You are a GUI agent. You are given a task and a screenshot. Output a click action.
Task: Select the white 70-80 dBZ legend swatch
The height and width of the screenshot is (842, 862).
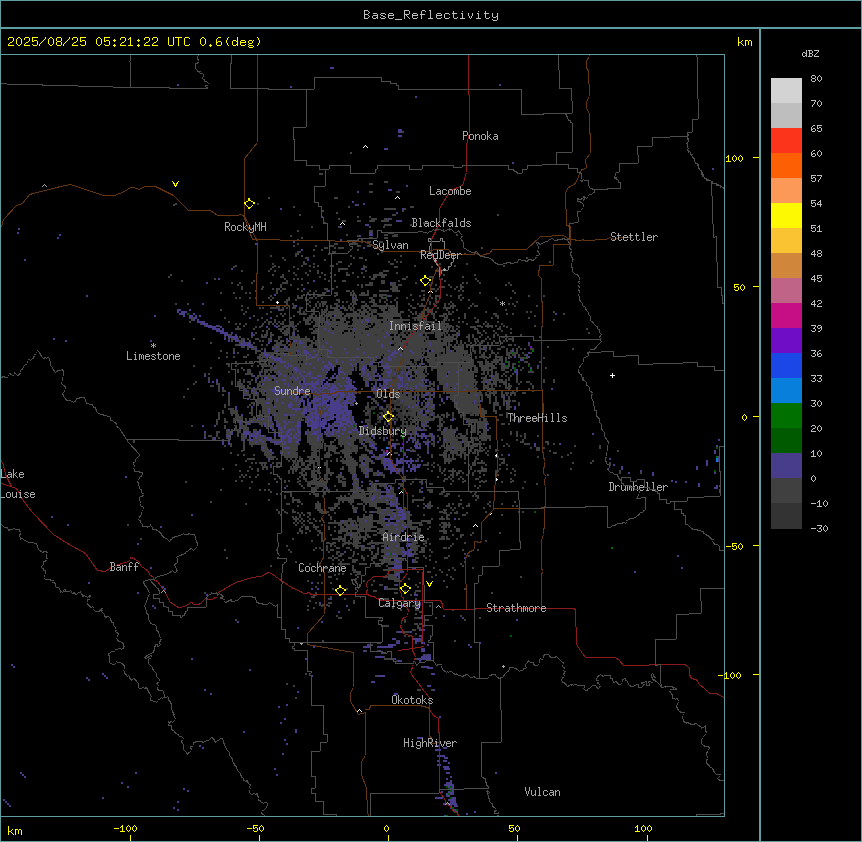(x=786, y=91)
